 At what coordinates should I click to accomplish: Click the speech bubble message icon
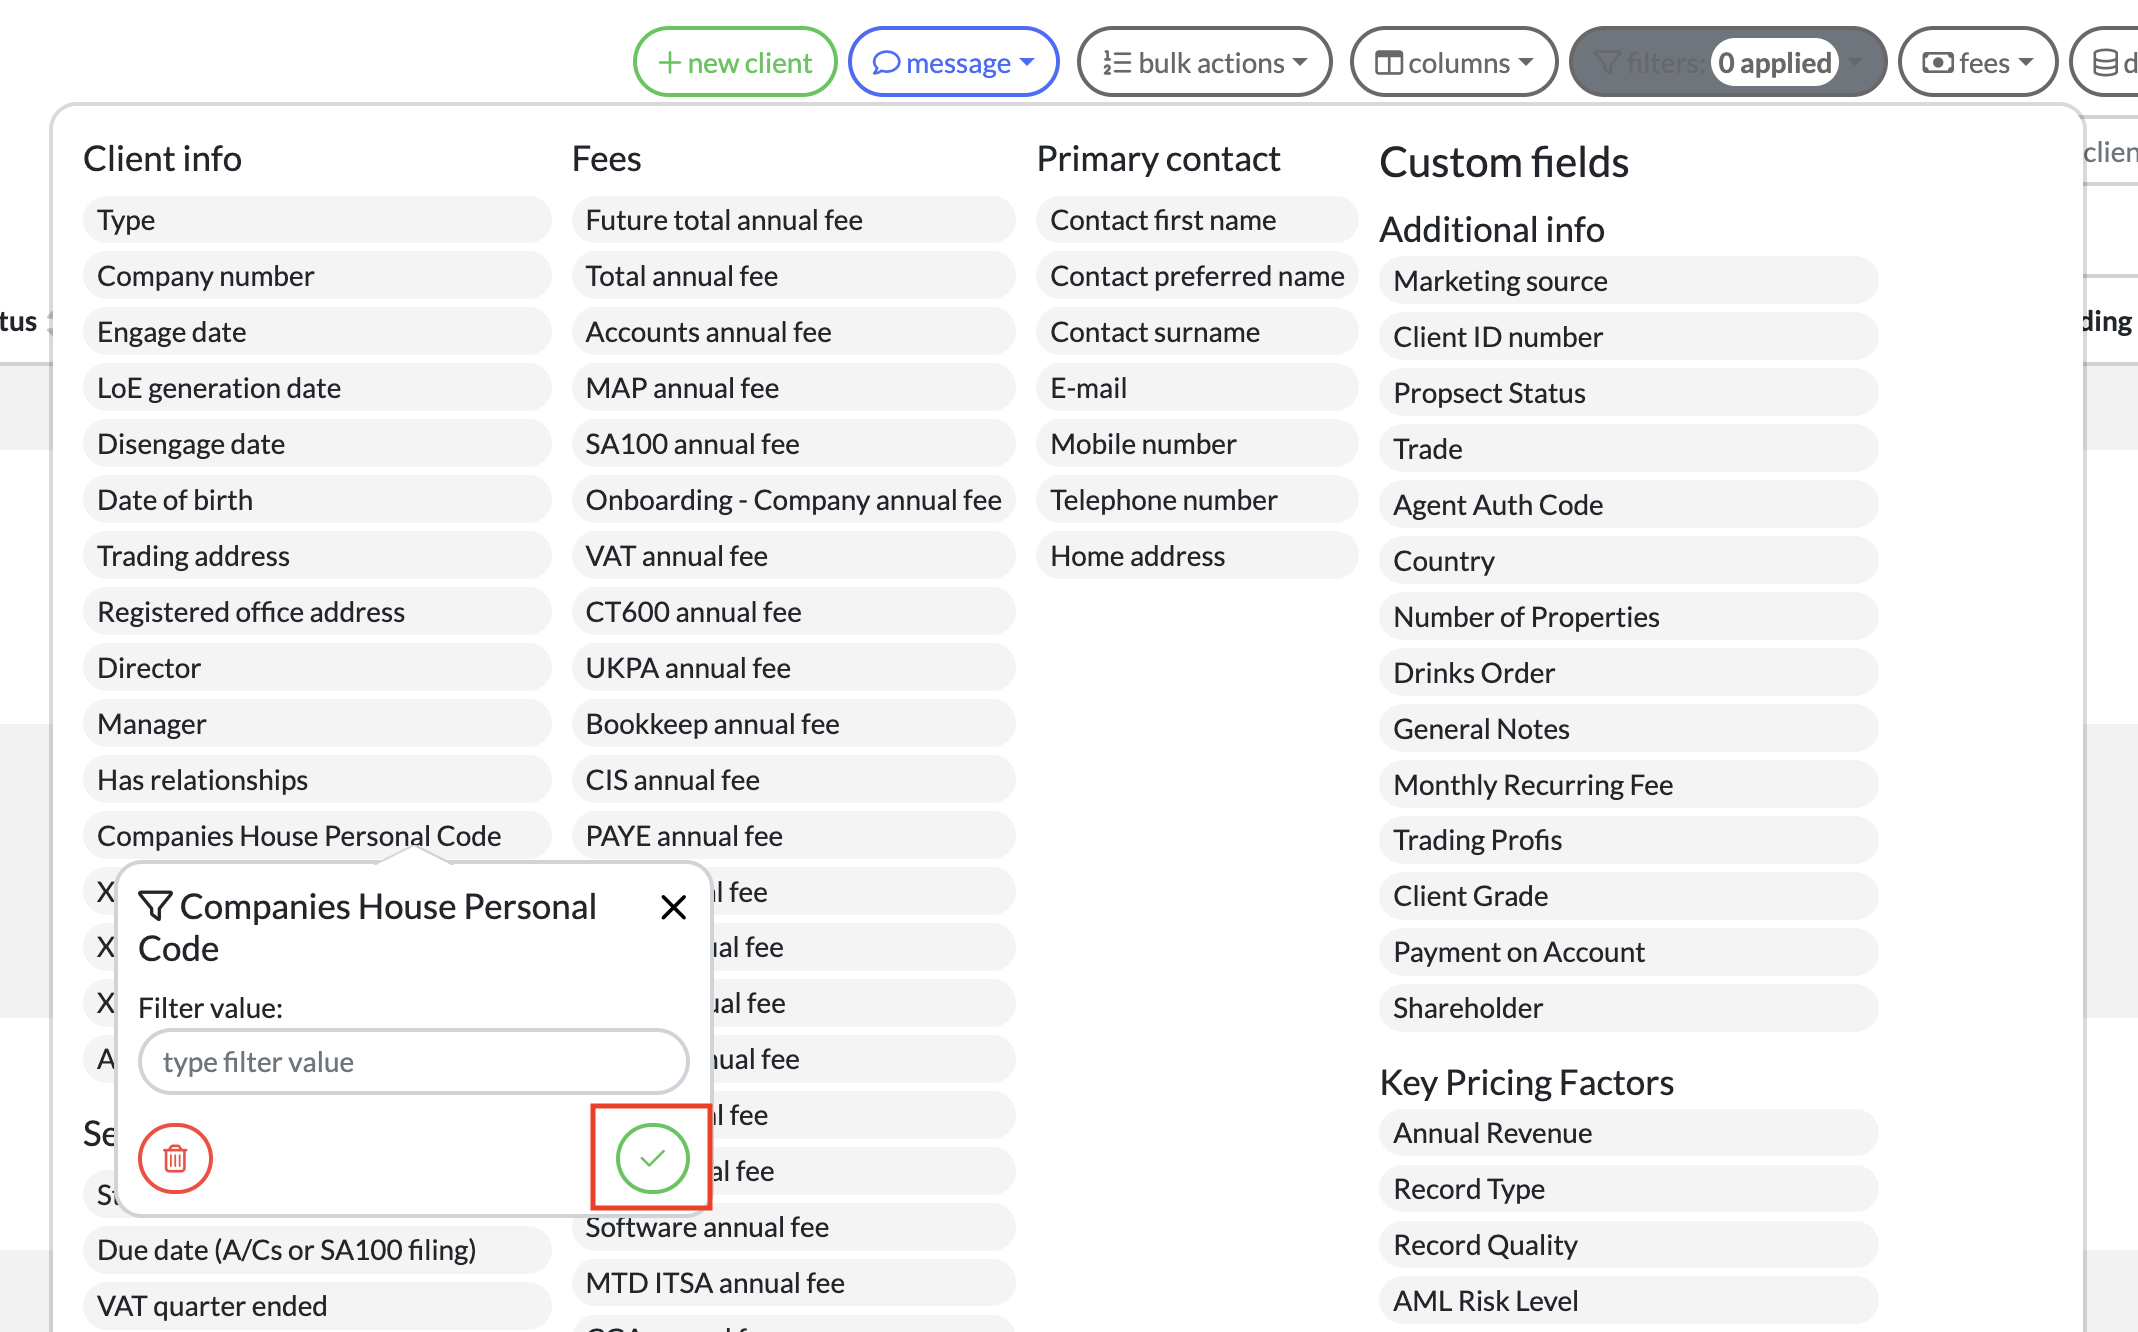pyautogui.click(x=886, y=63)
